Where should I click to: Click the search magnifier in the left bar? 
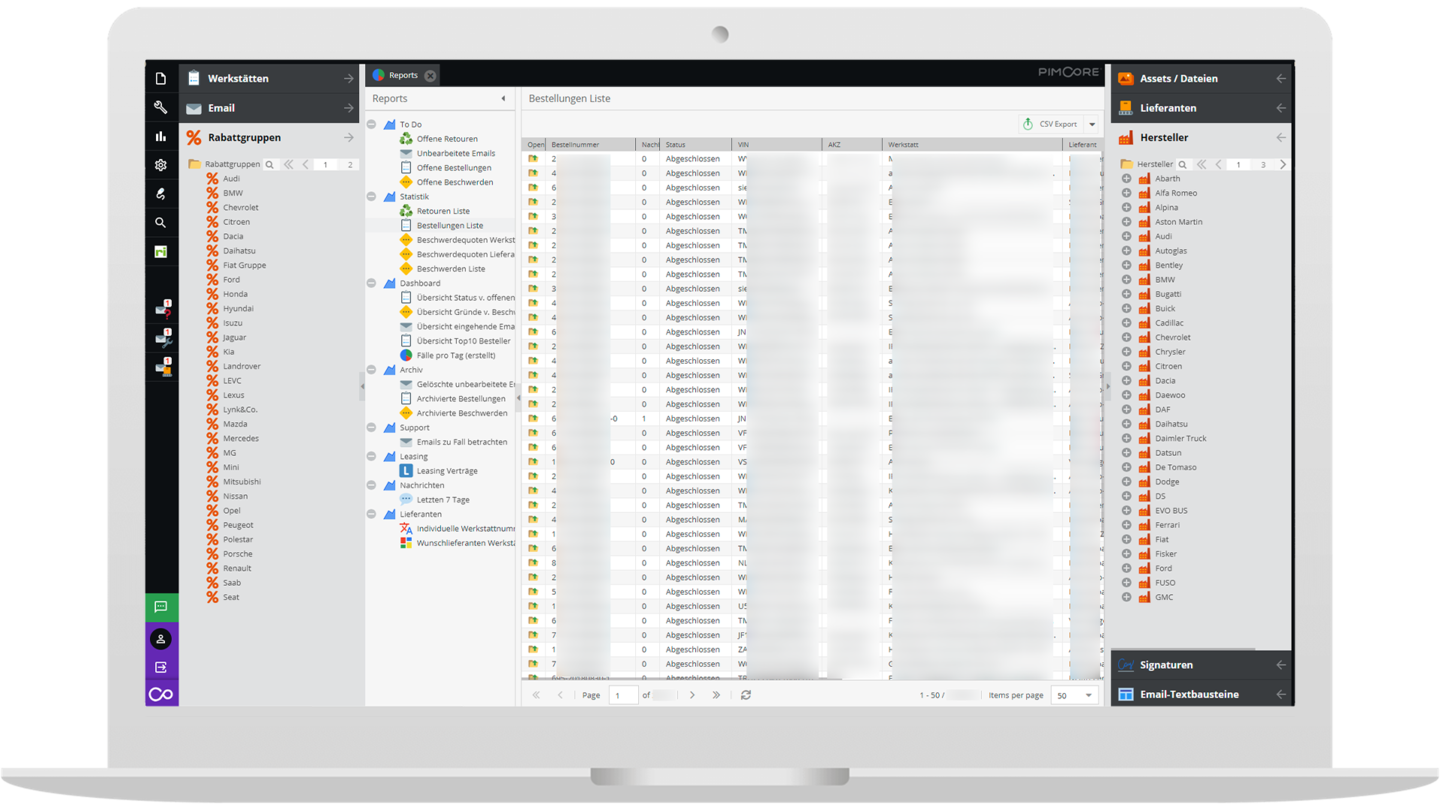coord(161,222)
